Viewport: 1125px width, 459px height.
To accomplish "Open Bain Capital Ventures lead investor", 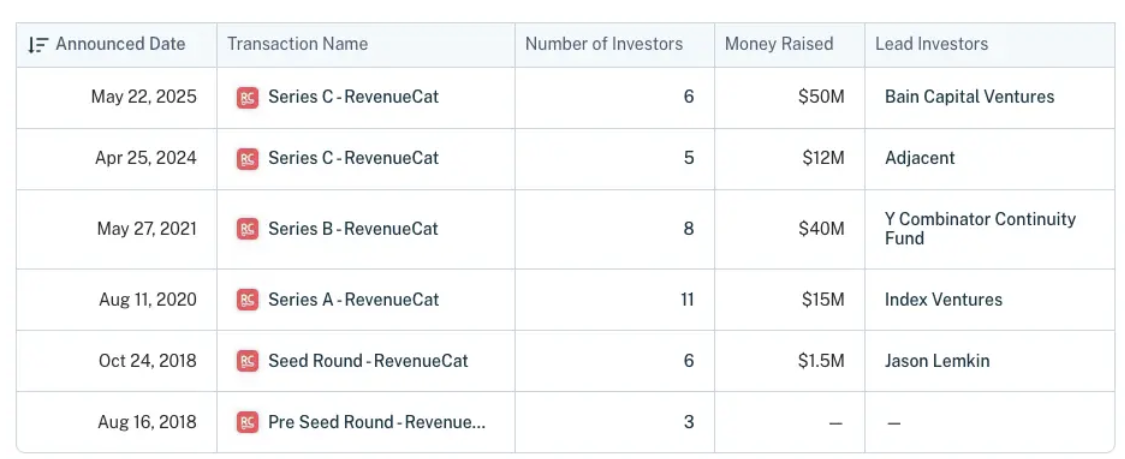I will (x=969, y=97).
